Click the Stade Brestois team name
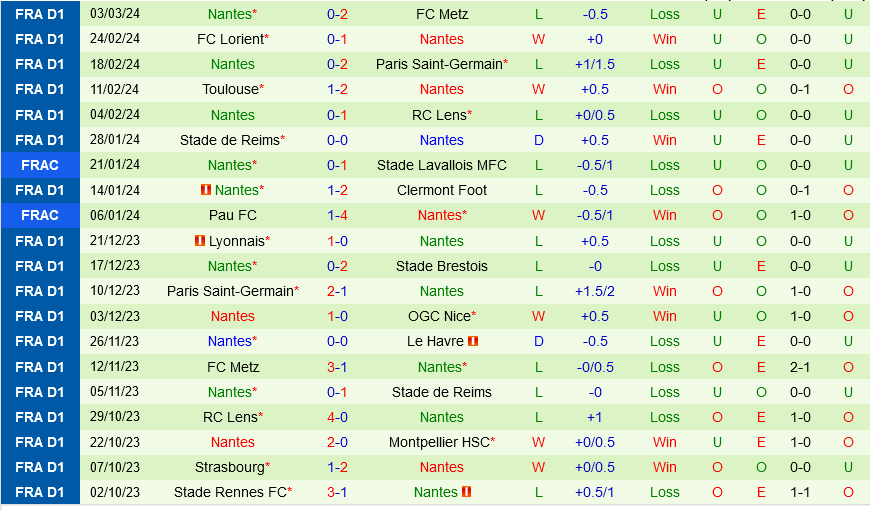The width and height of the screenshot is (870, 511). (442, 266)
